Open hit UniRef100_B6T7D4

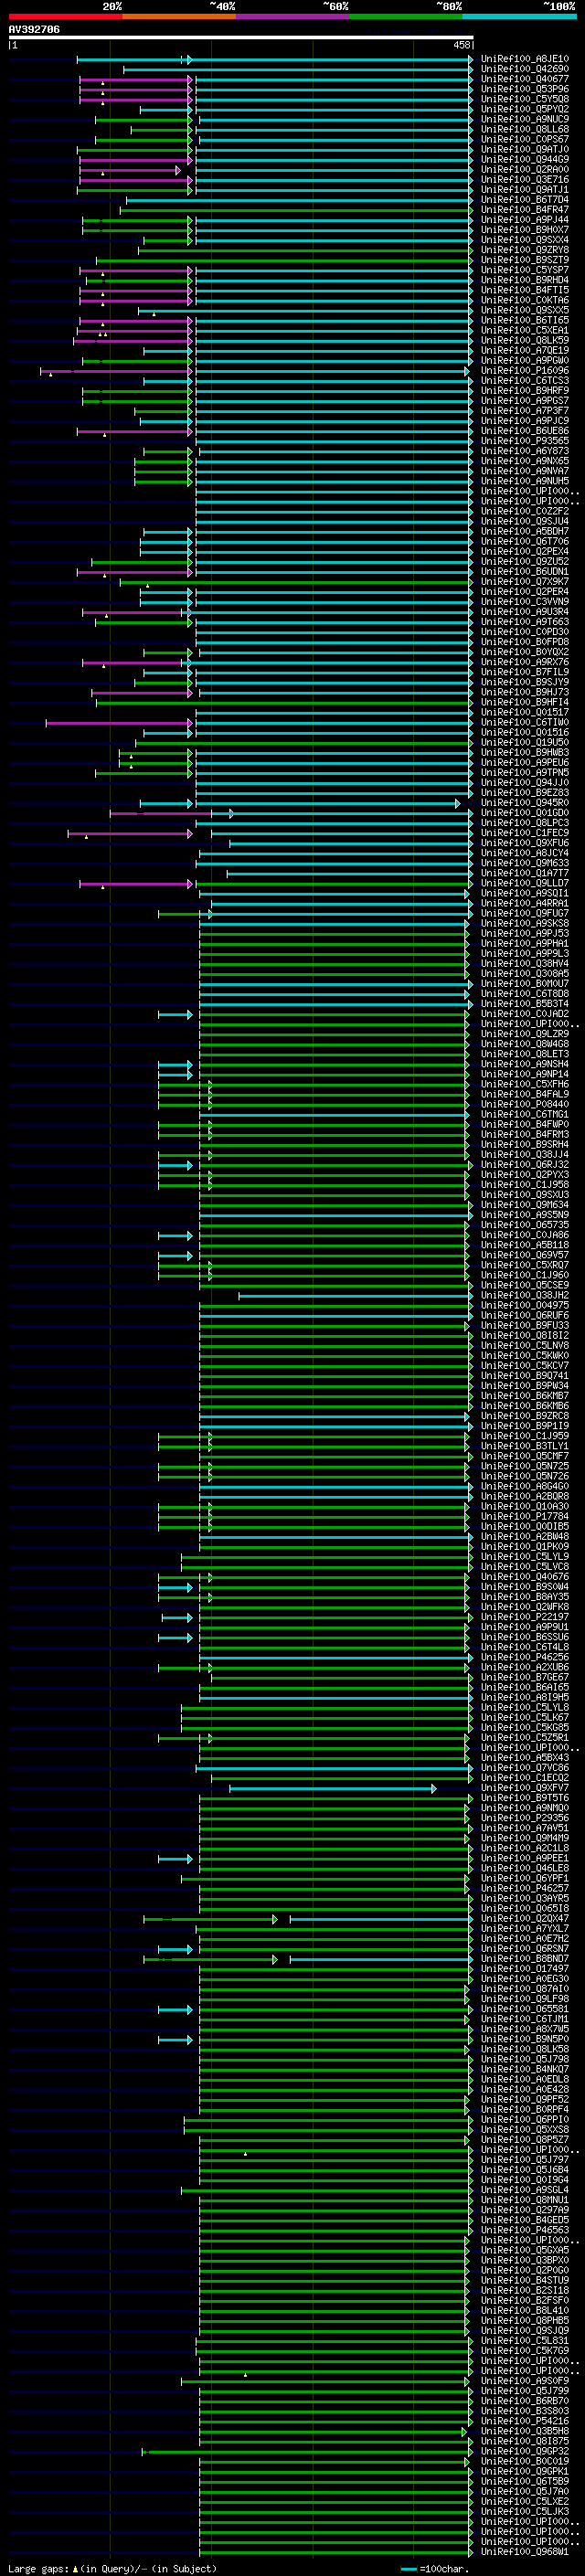pos(524,199)
